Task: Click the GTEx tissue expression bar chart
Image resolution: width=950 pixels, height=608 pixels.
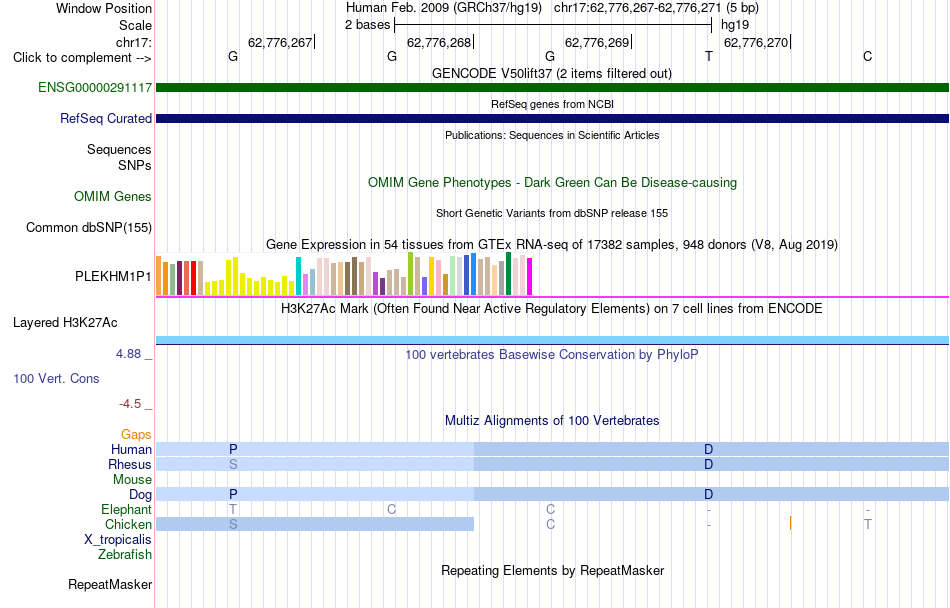Action: point(344,274)
